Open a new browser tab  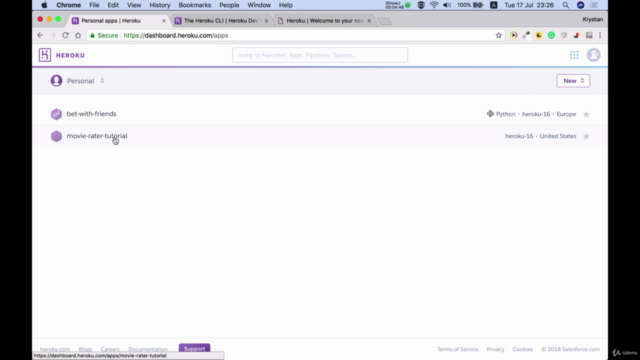384,21
